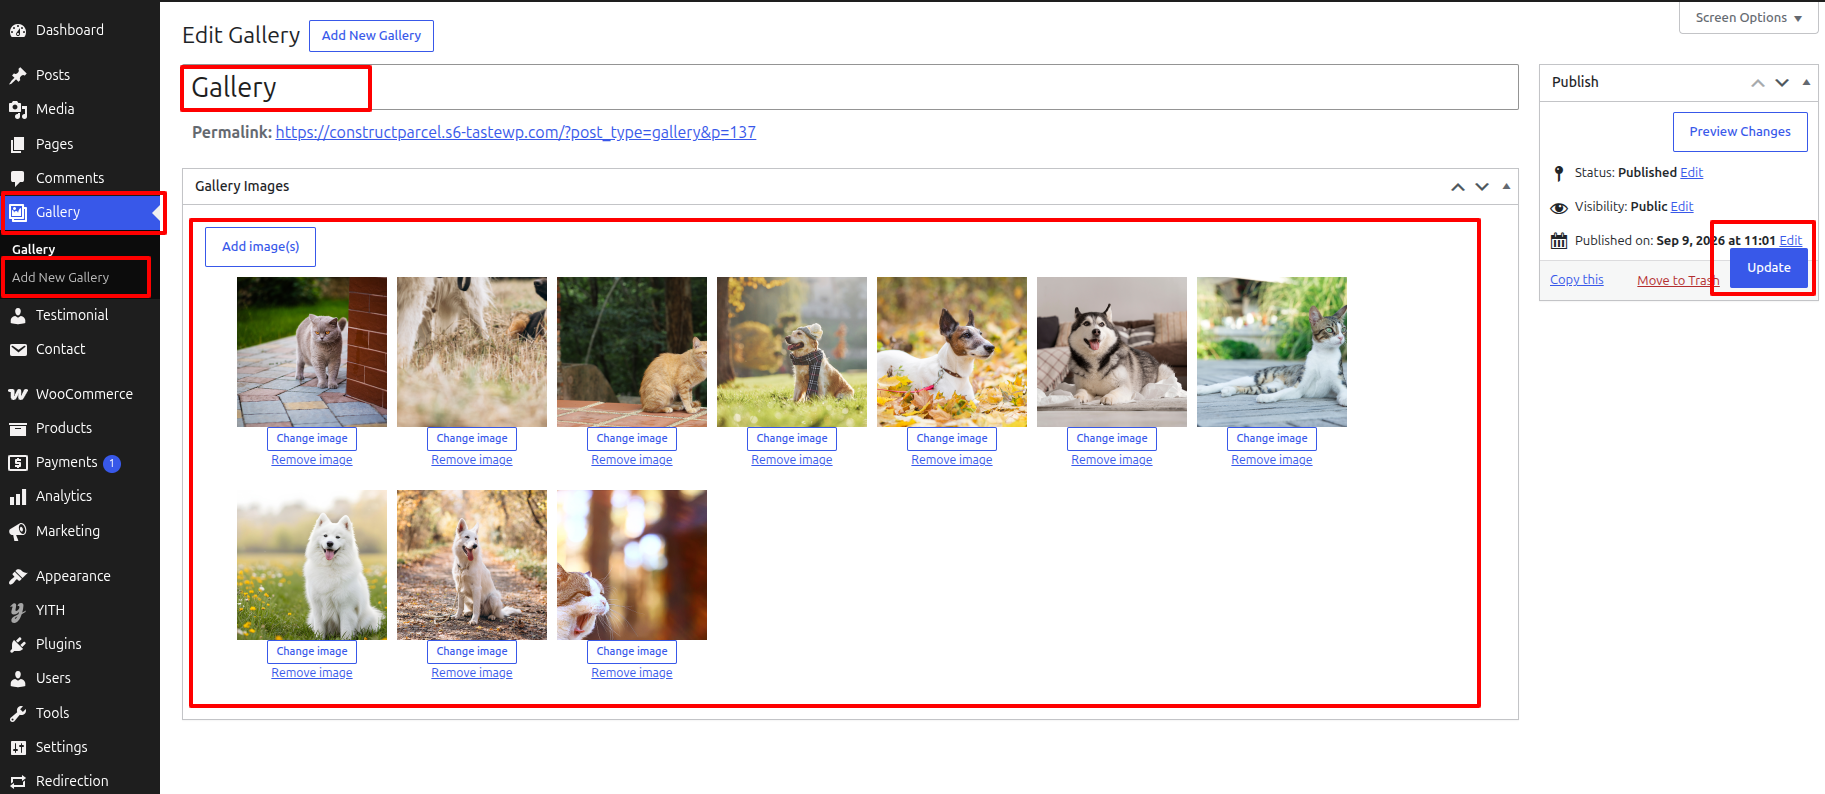Select the husky dog thumbnail
Viewport: 1825px width, 794px height.
point(1112,352)
